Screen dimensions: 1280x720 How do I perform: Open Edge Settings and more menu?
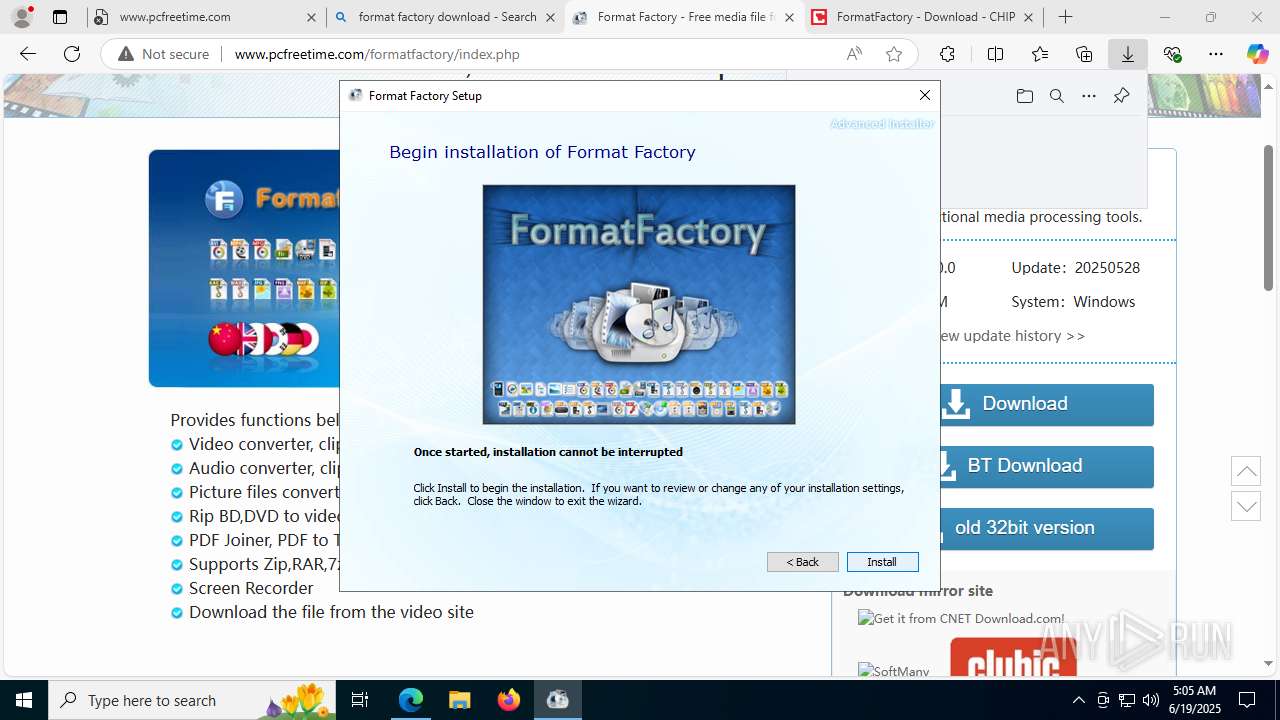[1216, 54]
